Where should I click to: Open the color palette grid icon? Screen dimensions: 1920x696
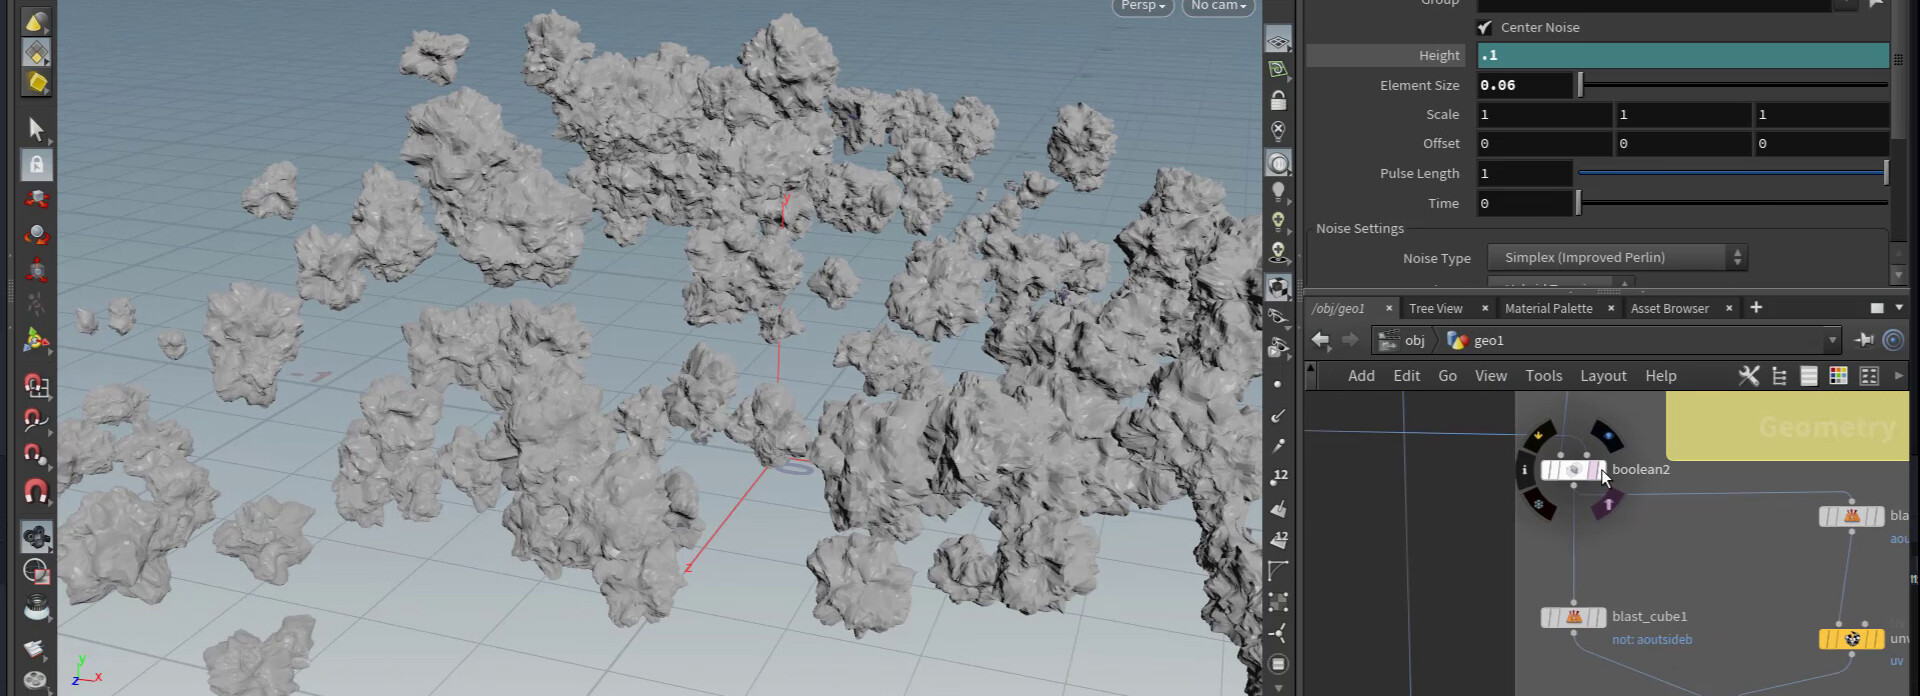(1838, 376)
